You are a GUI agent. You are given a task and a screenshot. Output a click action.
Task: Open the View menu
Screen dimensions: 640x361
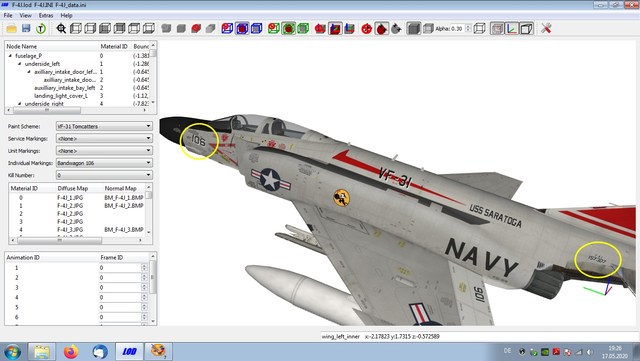pyautogui.click(x=25, y=16)
